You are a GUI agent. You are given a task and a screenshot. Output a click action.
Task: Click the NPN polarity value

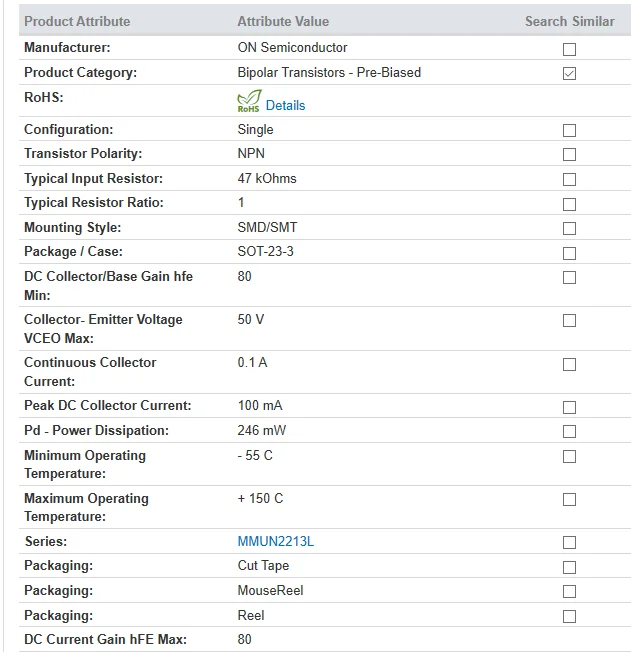point(251,153)
